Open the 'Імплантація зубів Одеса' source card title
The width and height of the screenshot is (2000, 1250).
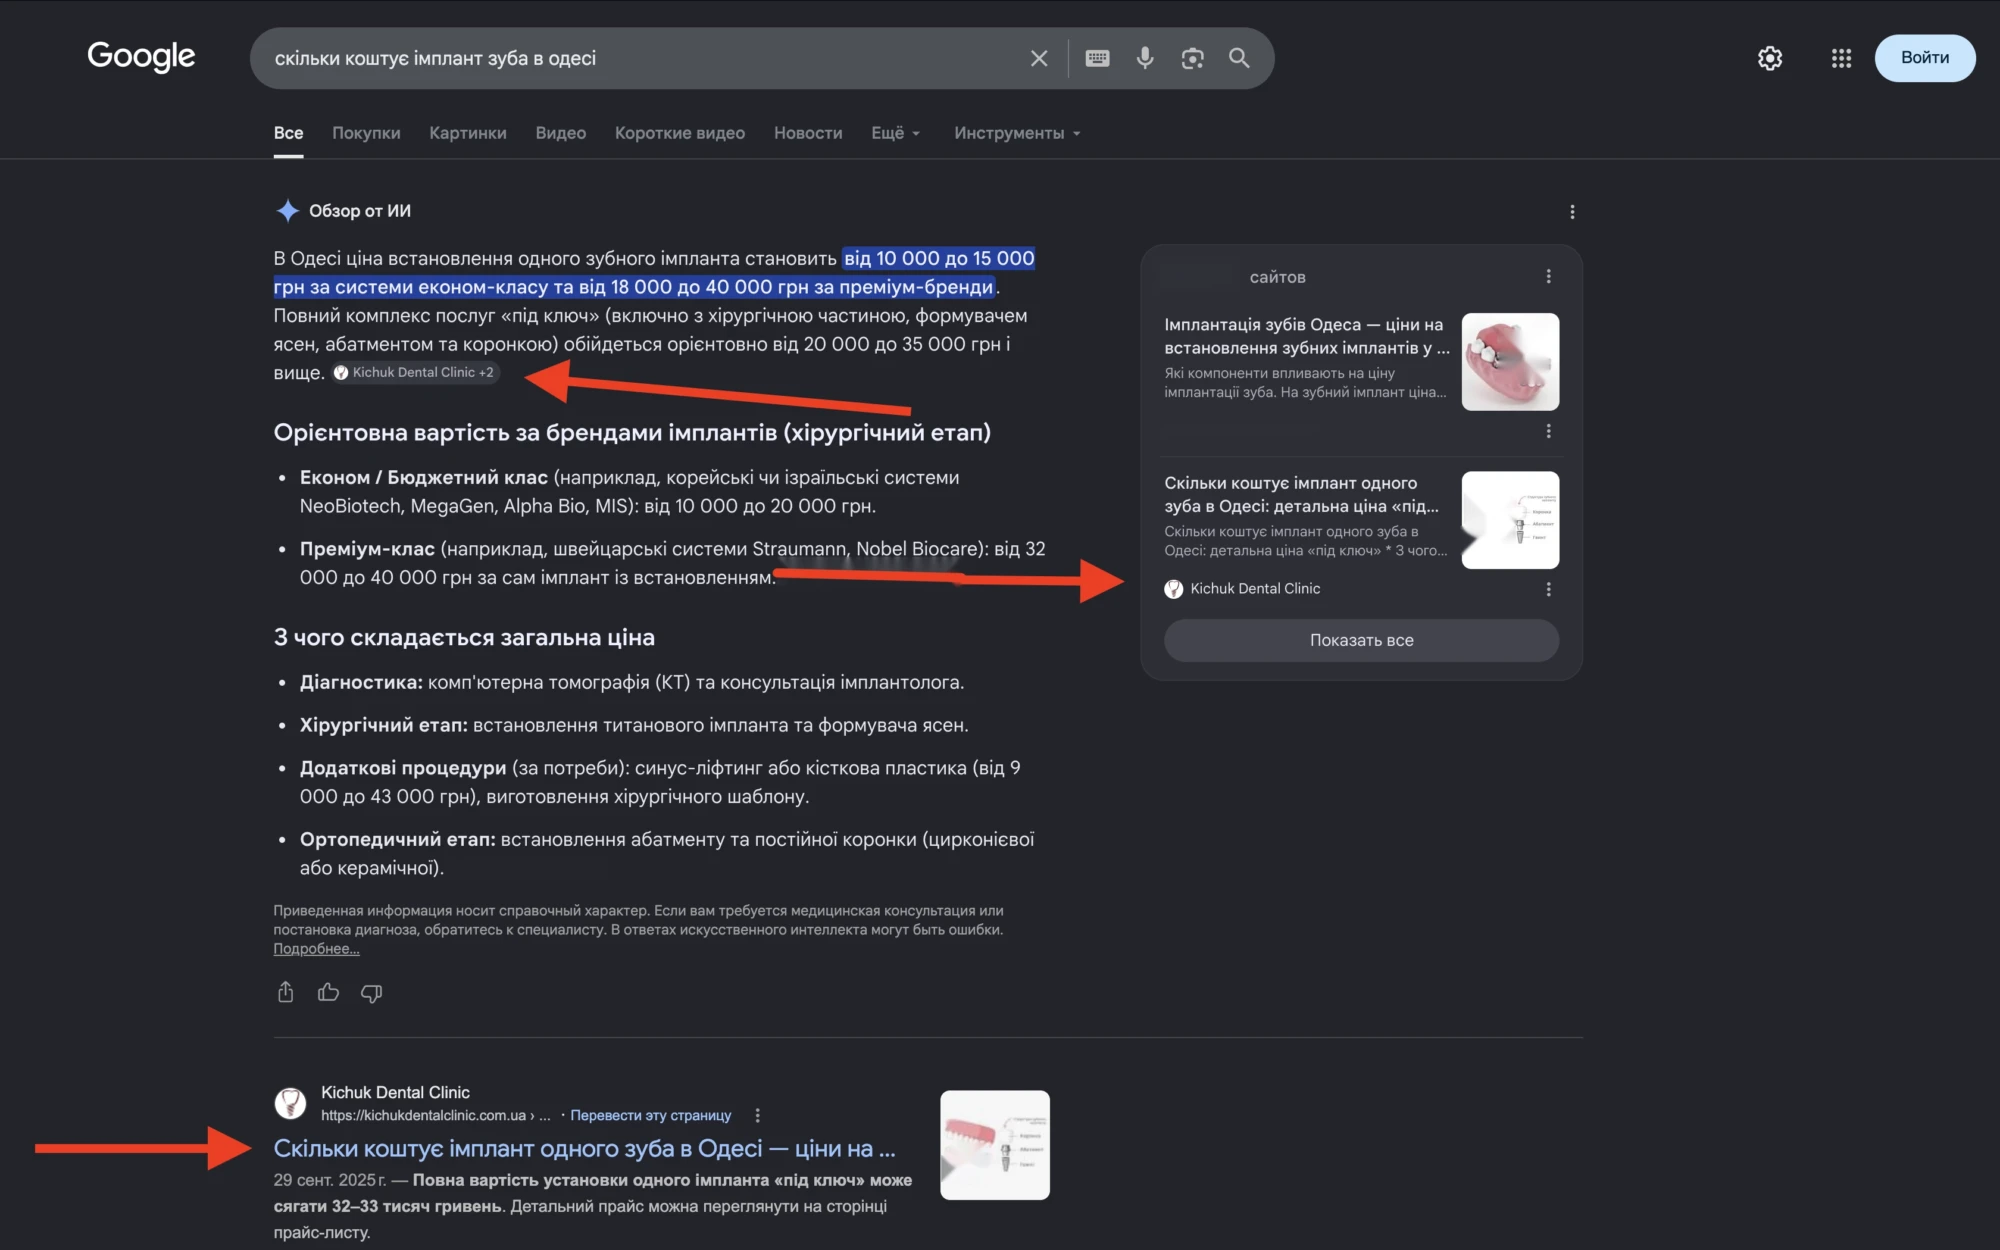coord(1307,336)
